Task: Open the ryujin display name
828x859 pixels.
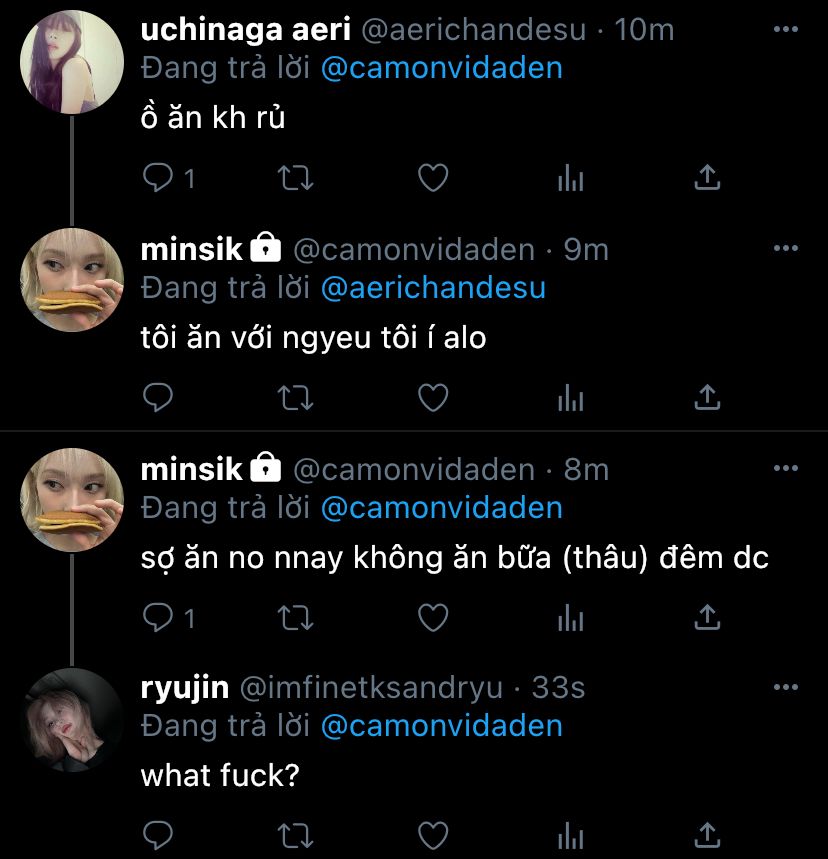Action: pyautogui.click(x=185, y=688)
